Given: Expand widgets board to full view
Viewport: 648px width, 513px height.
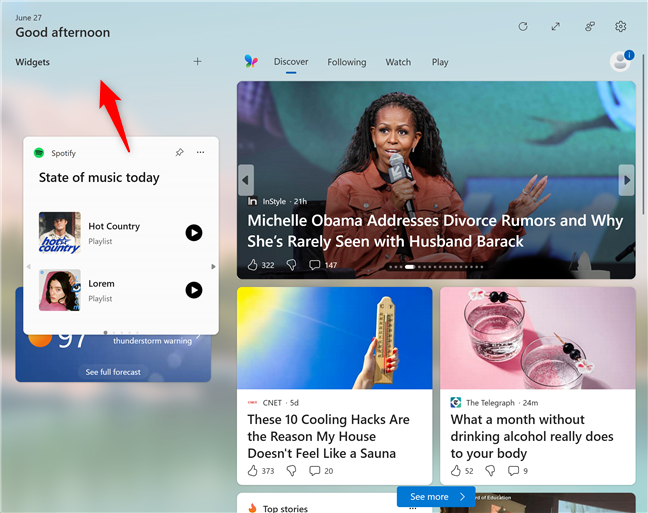Looking at the screenshot, I should (x=556, y=26).
